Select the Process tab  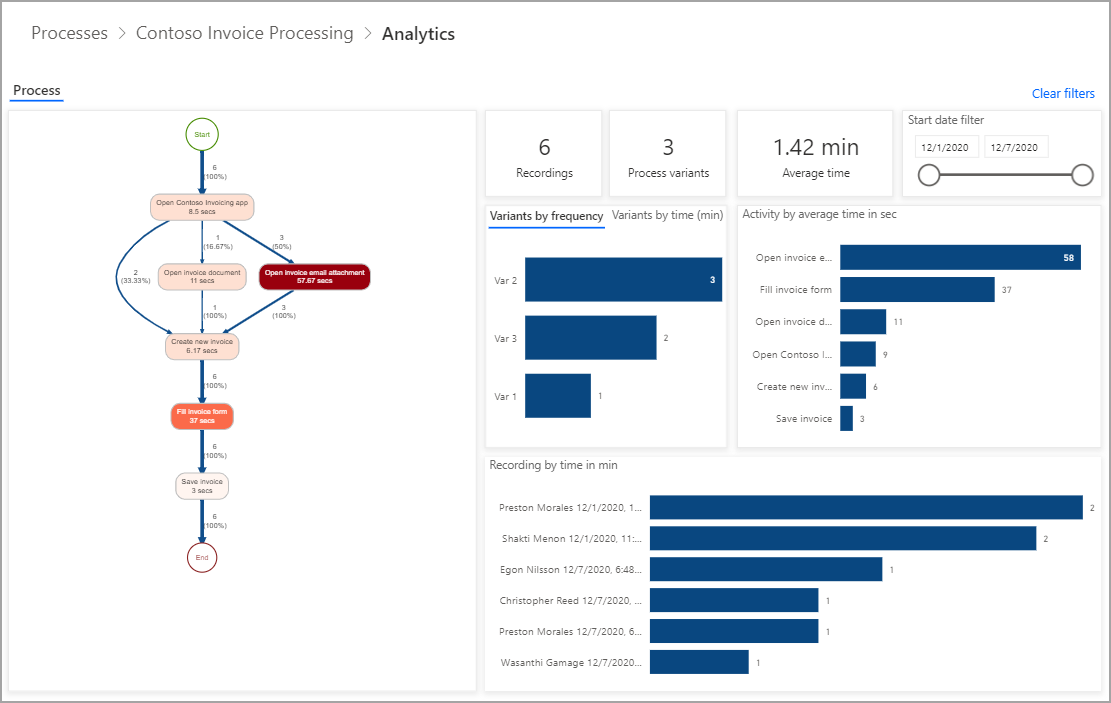tap(36, 90)
